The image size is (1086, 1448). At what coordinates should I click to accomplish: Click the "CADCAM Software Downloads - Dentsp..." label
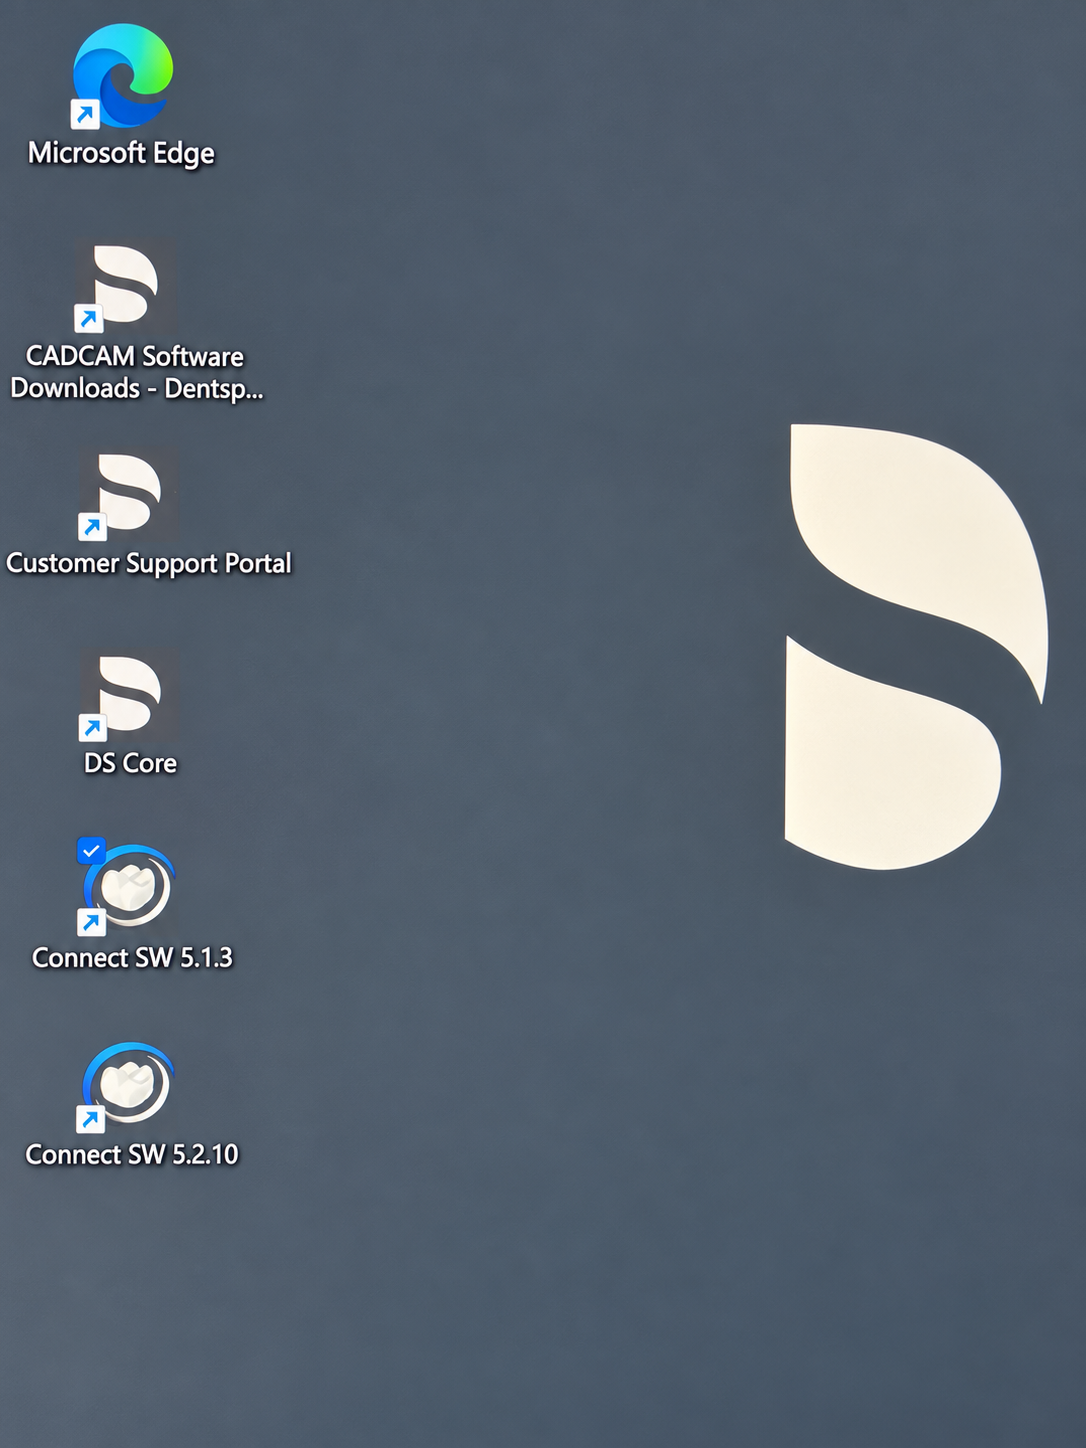point(136,372)
